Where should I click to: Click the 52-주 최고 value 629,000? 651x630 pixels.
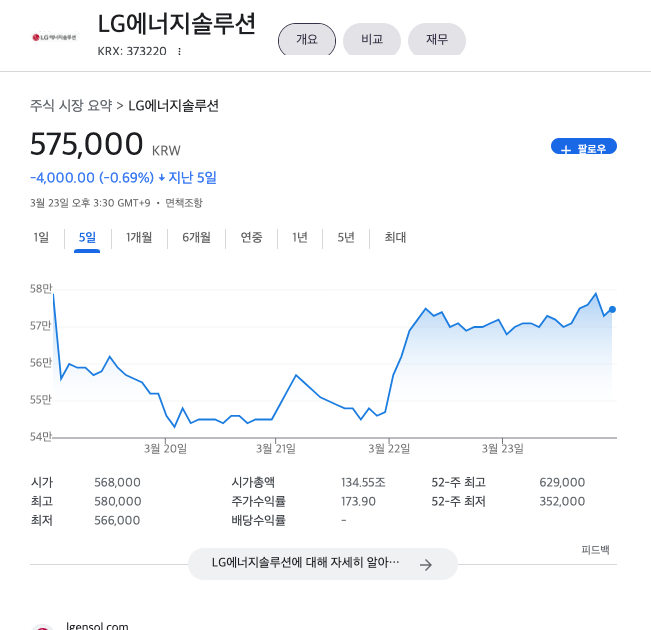click(562, 482)
